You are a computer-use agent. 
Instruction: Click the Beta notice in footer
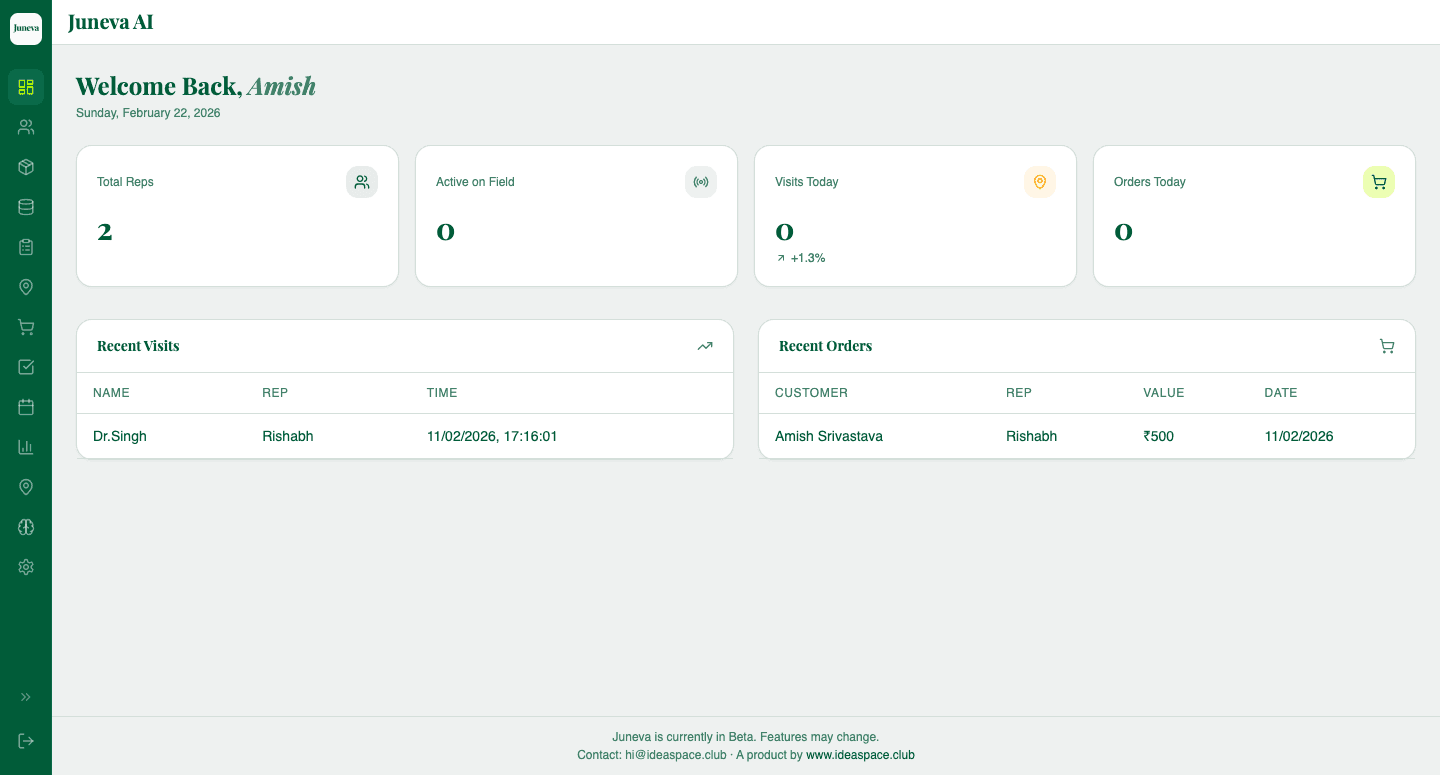pos(746,737)
